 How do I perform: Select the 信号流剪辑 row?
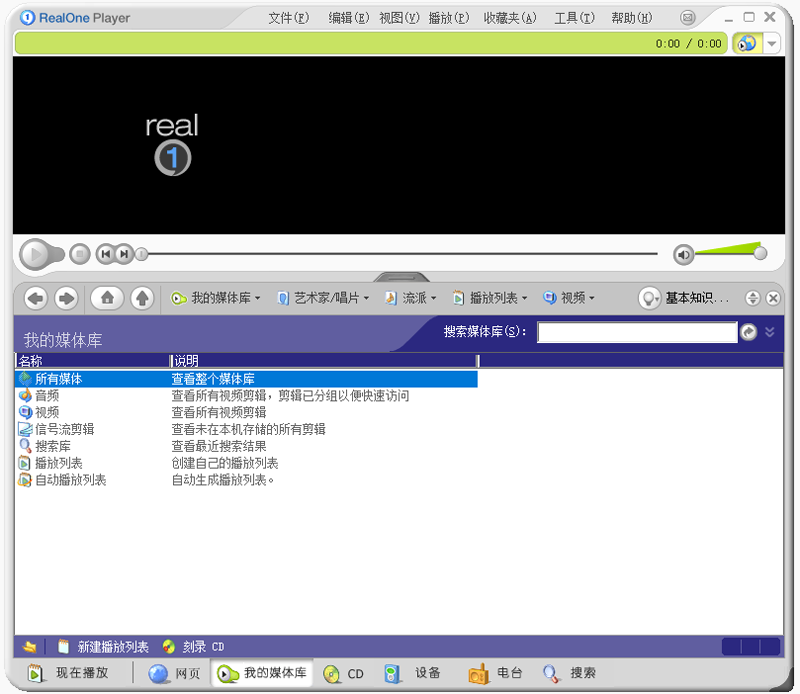(247, 429)
